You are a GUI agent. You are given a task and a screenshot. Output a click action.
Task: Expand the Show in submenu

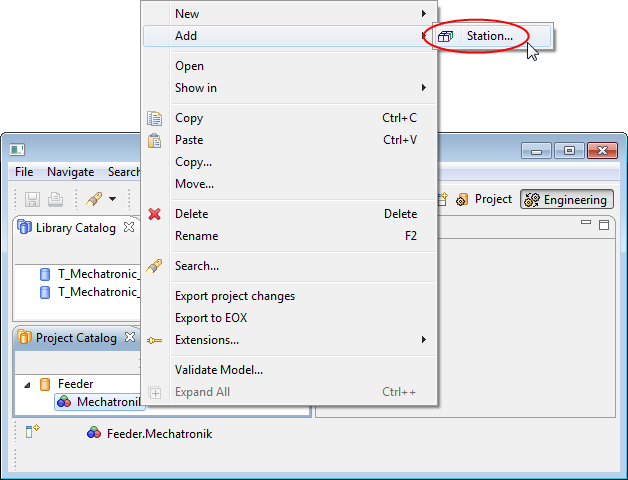(x=290, y=88)
